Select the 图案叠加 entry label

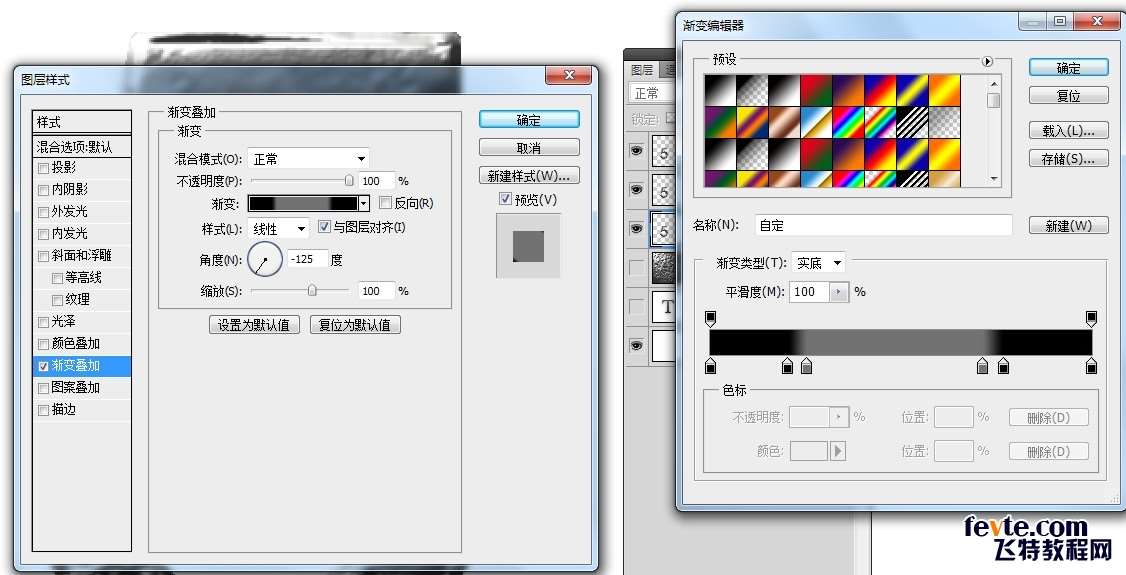tap(75, 388)
